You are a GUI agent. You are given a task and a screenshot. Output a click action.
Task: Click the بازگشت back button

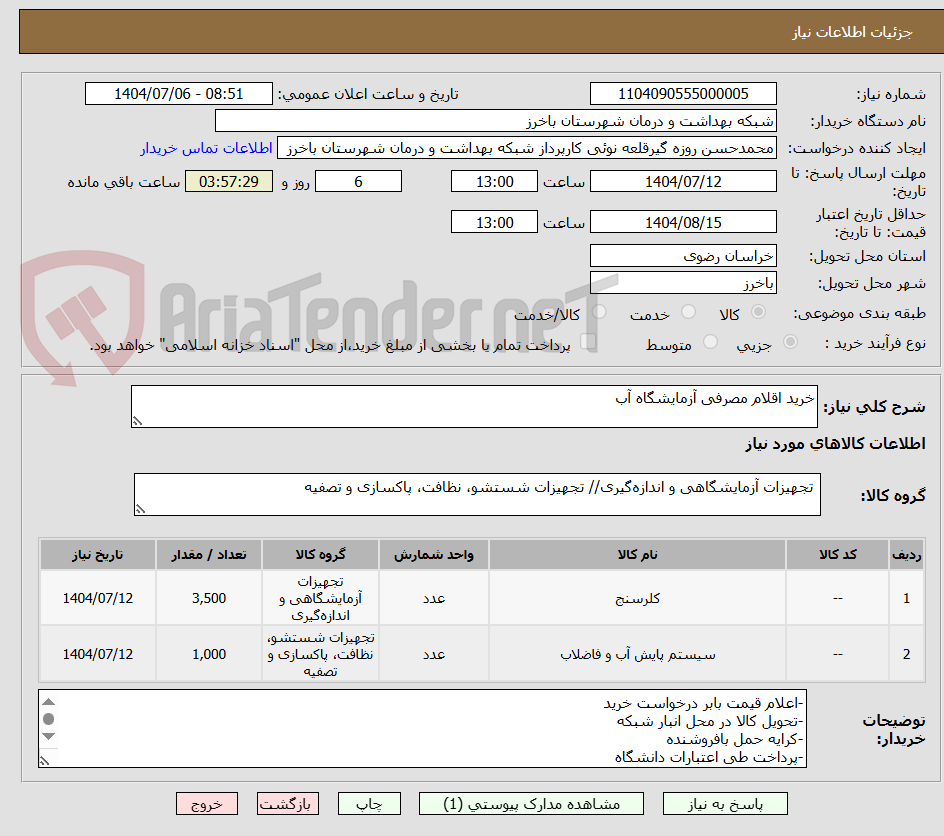(288, 803)
